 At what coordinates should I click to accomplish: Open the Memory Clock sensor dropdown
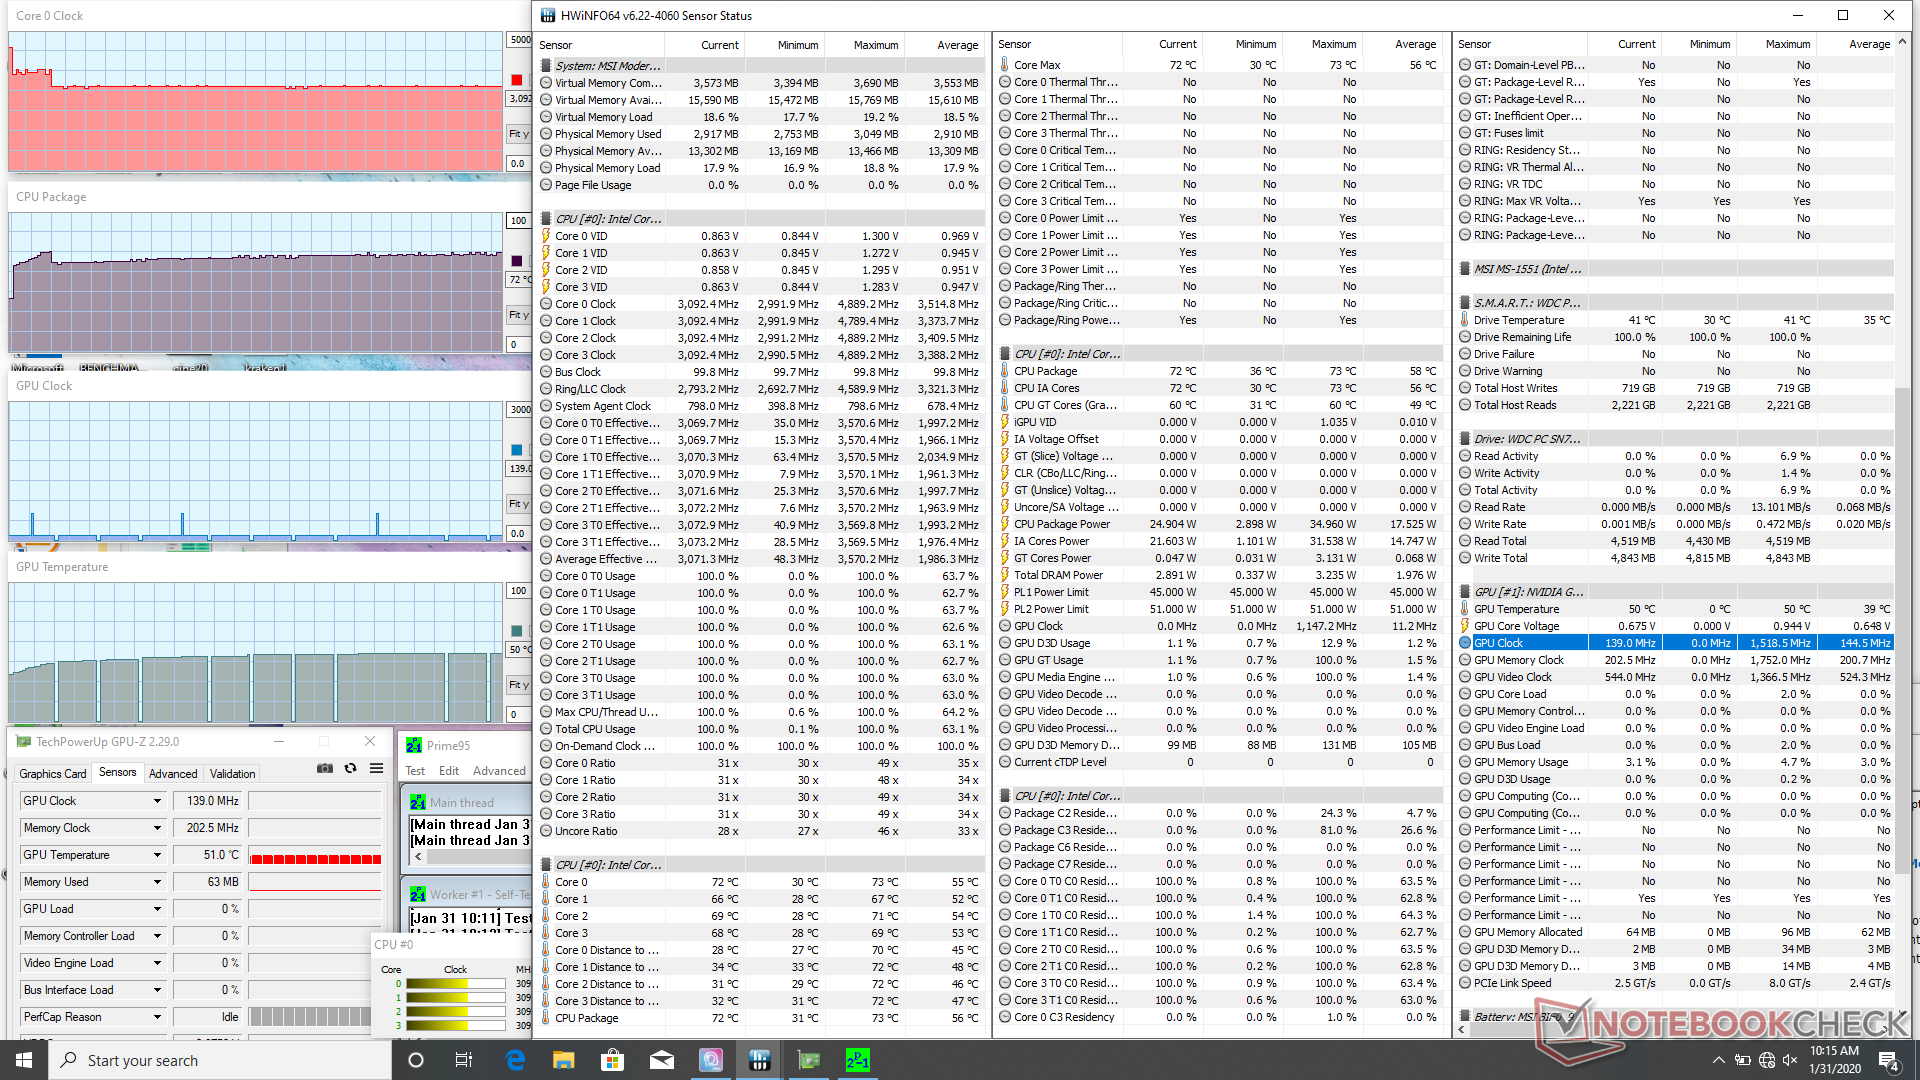157,828
